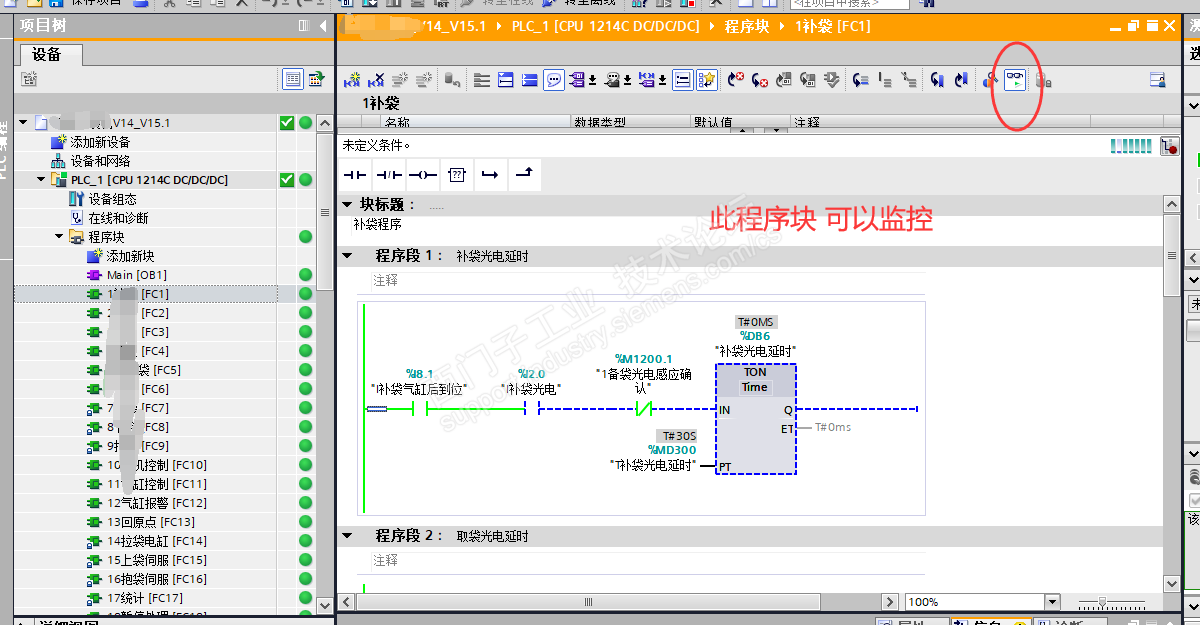The height and width of the screenshot is (625, 1200).
Task: Click the editor toolbar far-right window icon
Action: [1157, 80]
